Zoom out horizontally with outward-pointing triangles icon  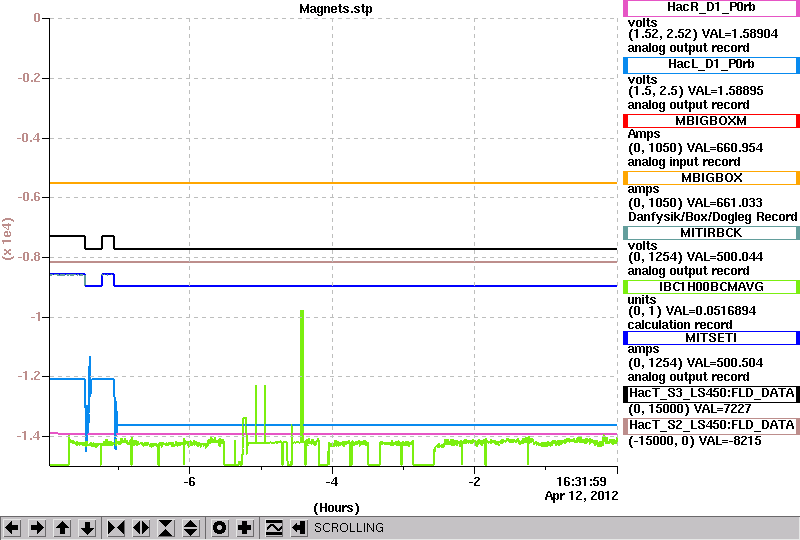point(141,528)
